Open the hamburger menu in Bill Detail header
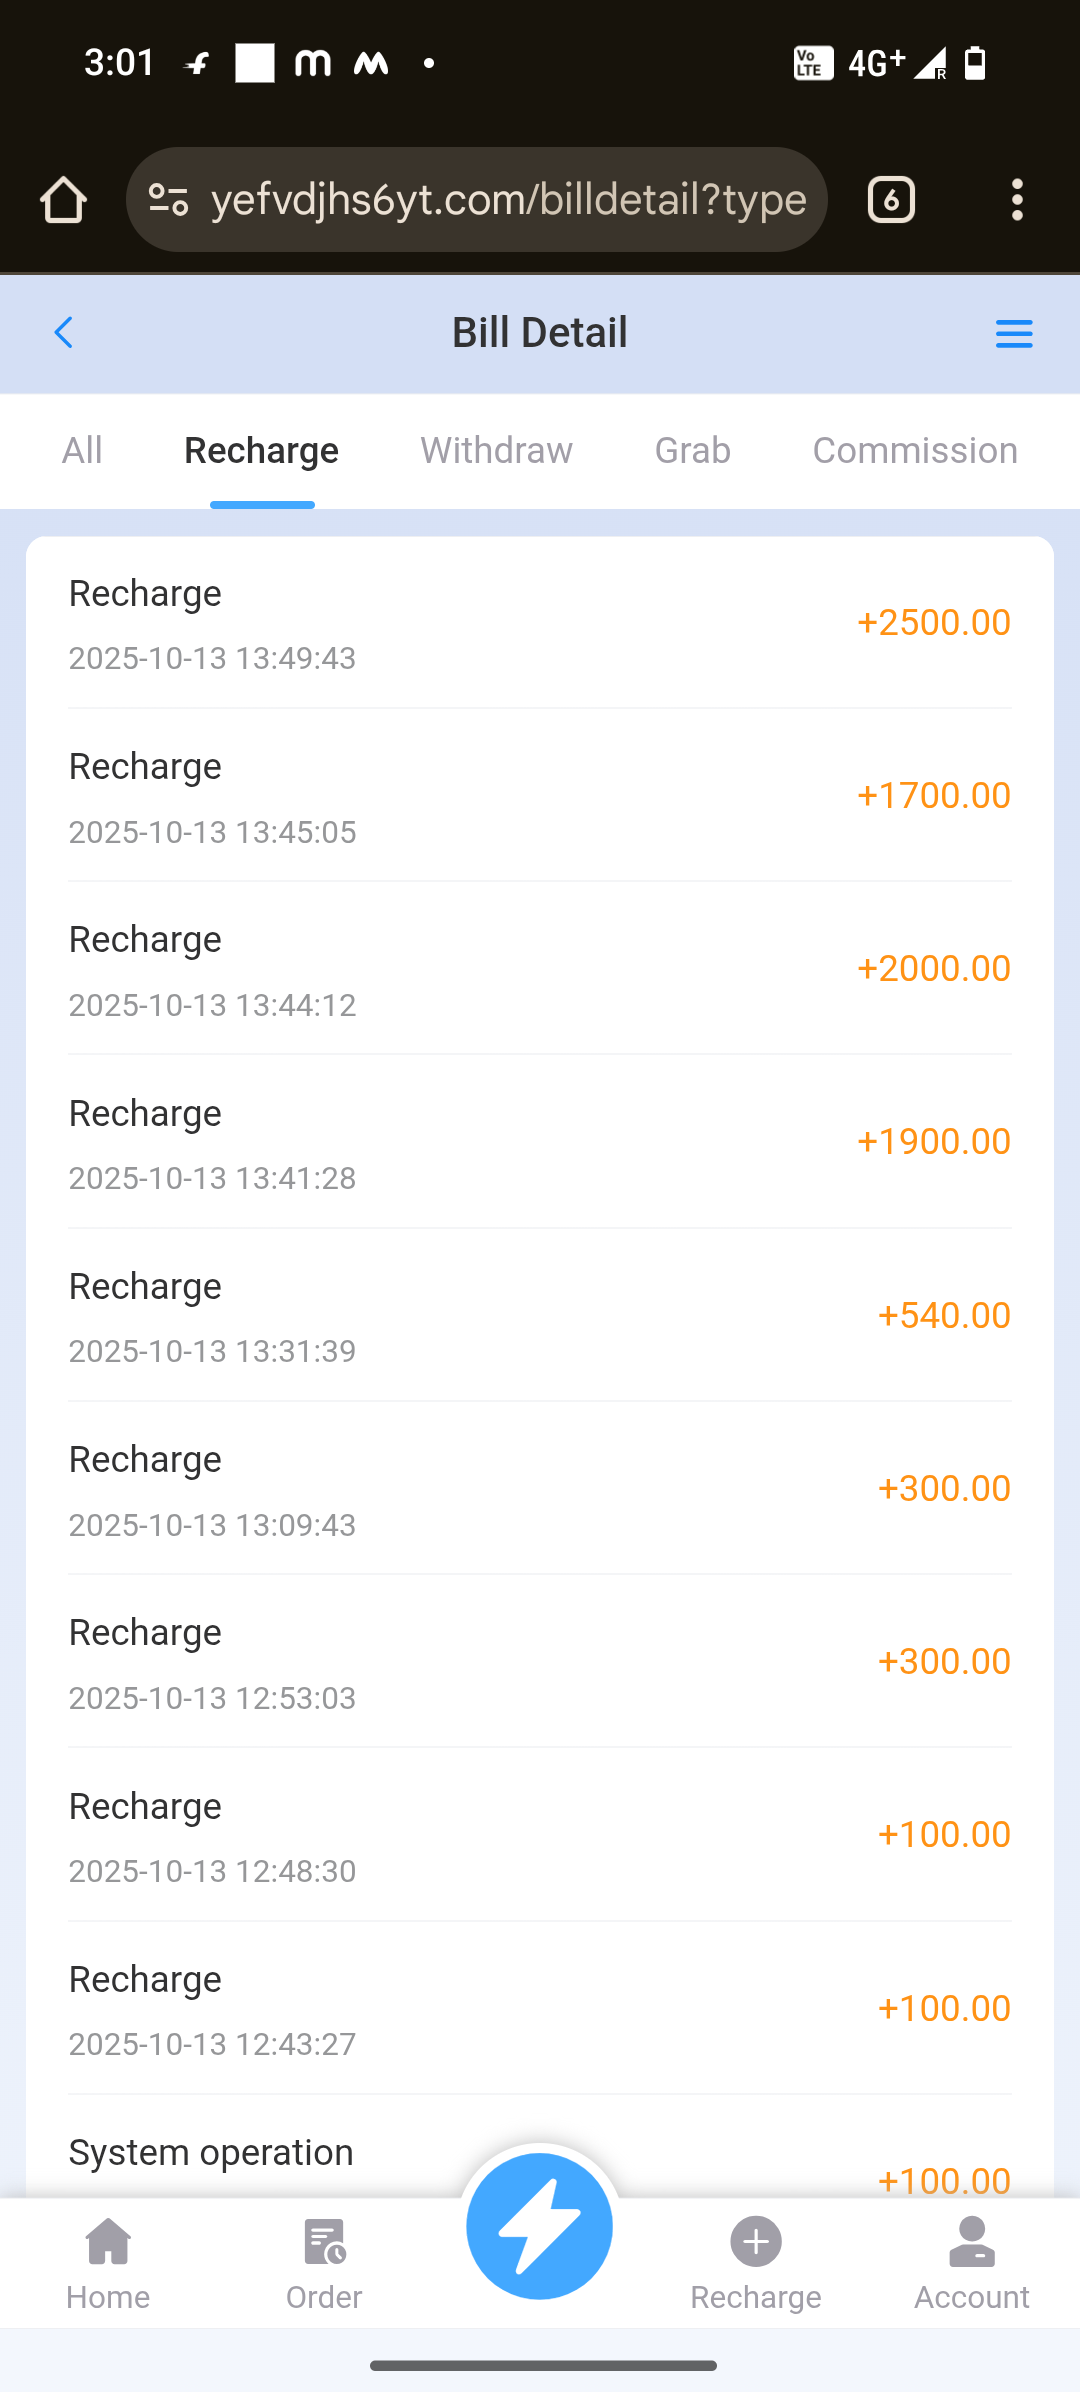 tap(1014, 333)
